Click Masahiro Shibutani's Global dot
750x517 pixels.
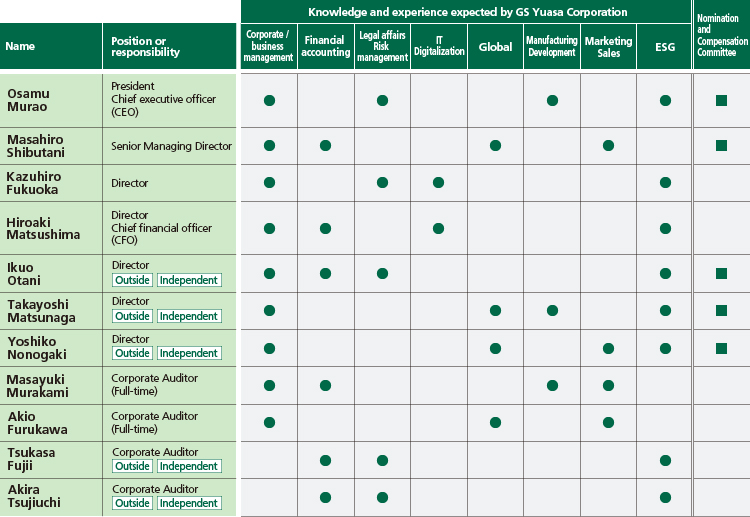495,145
